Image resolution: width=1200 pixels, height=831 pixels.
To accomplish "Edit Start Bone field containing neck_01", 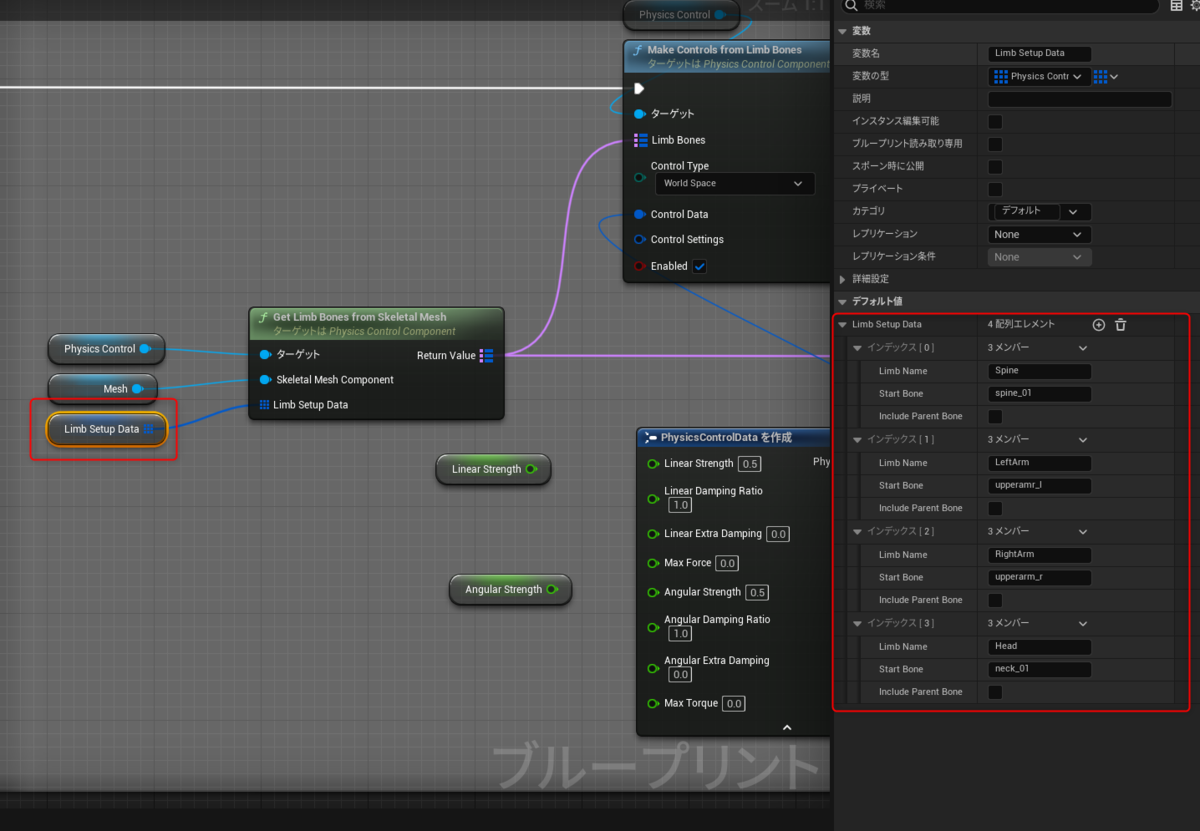I will tap(1040, 669).
